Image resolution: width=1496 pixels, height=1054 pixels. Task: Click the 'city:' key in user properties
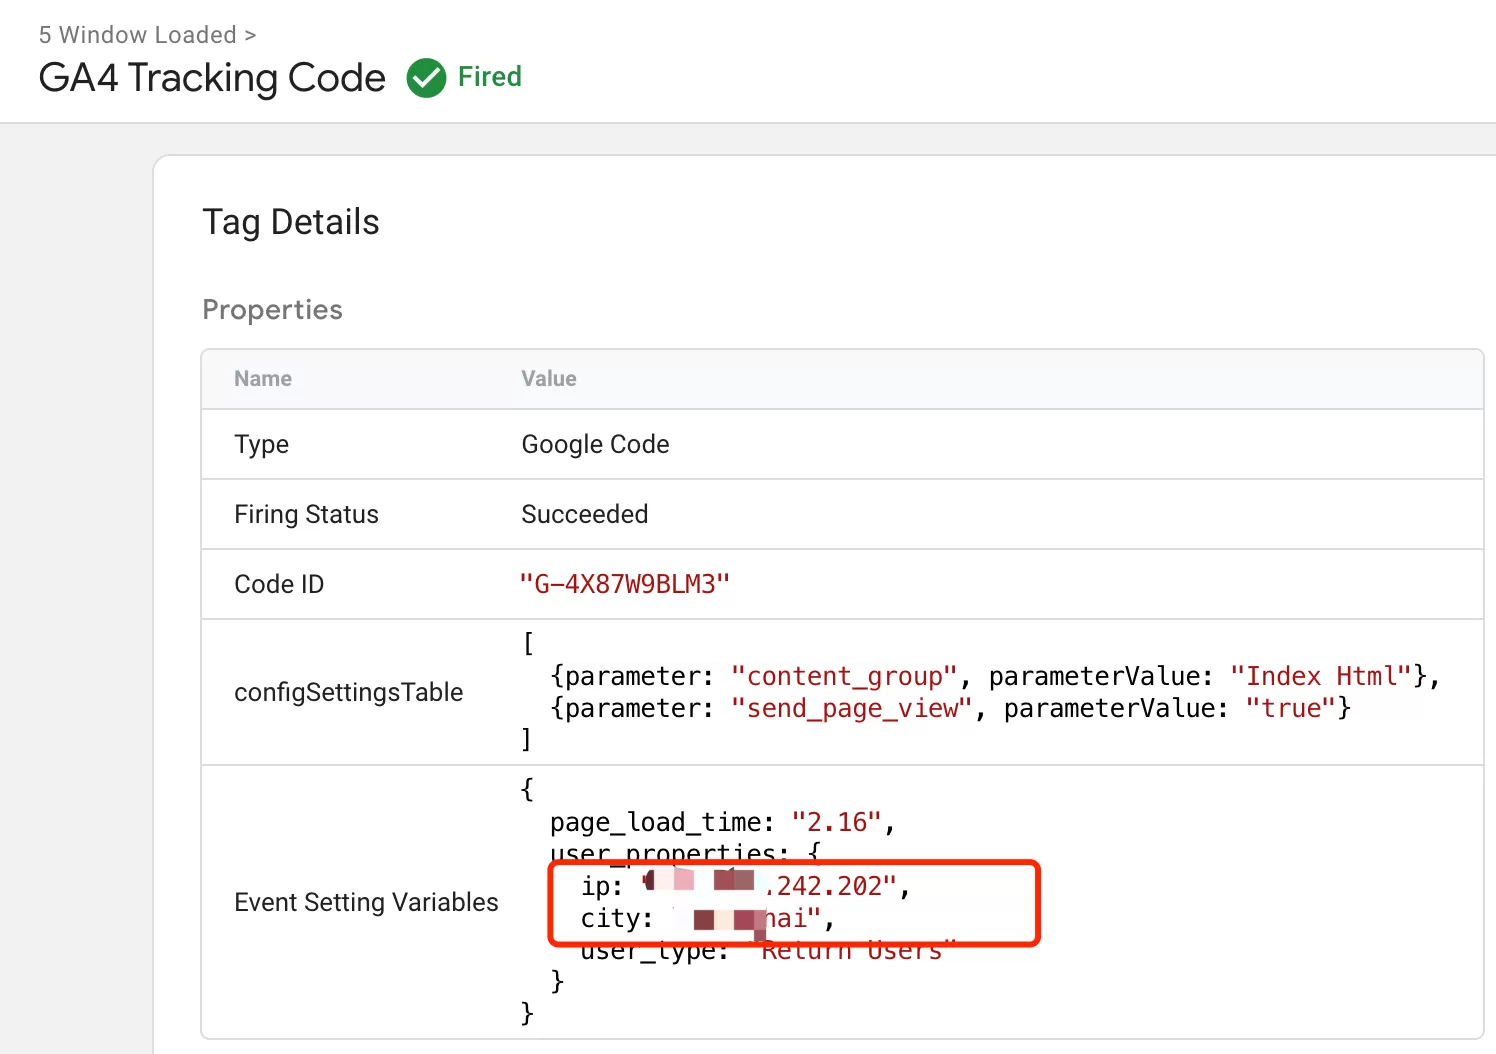point(617,918)
